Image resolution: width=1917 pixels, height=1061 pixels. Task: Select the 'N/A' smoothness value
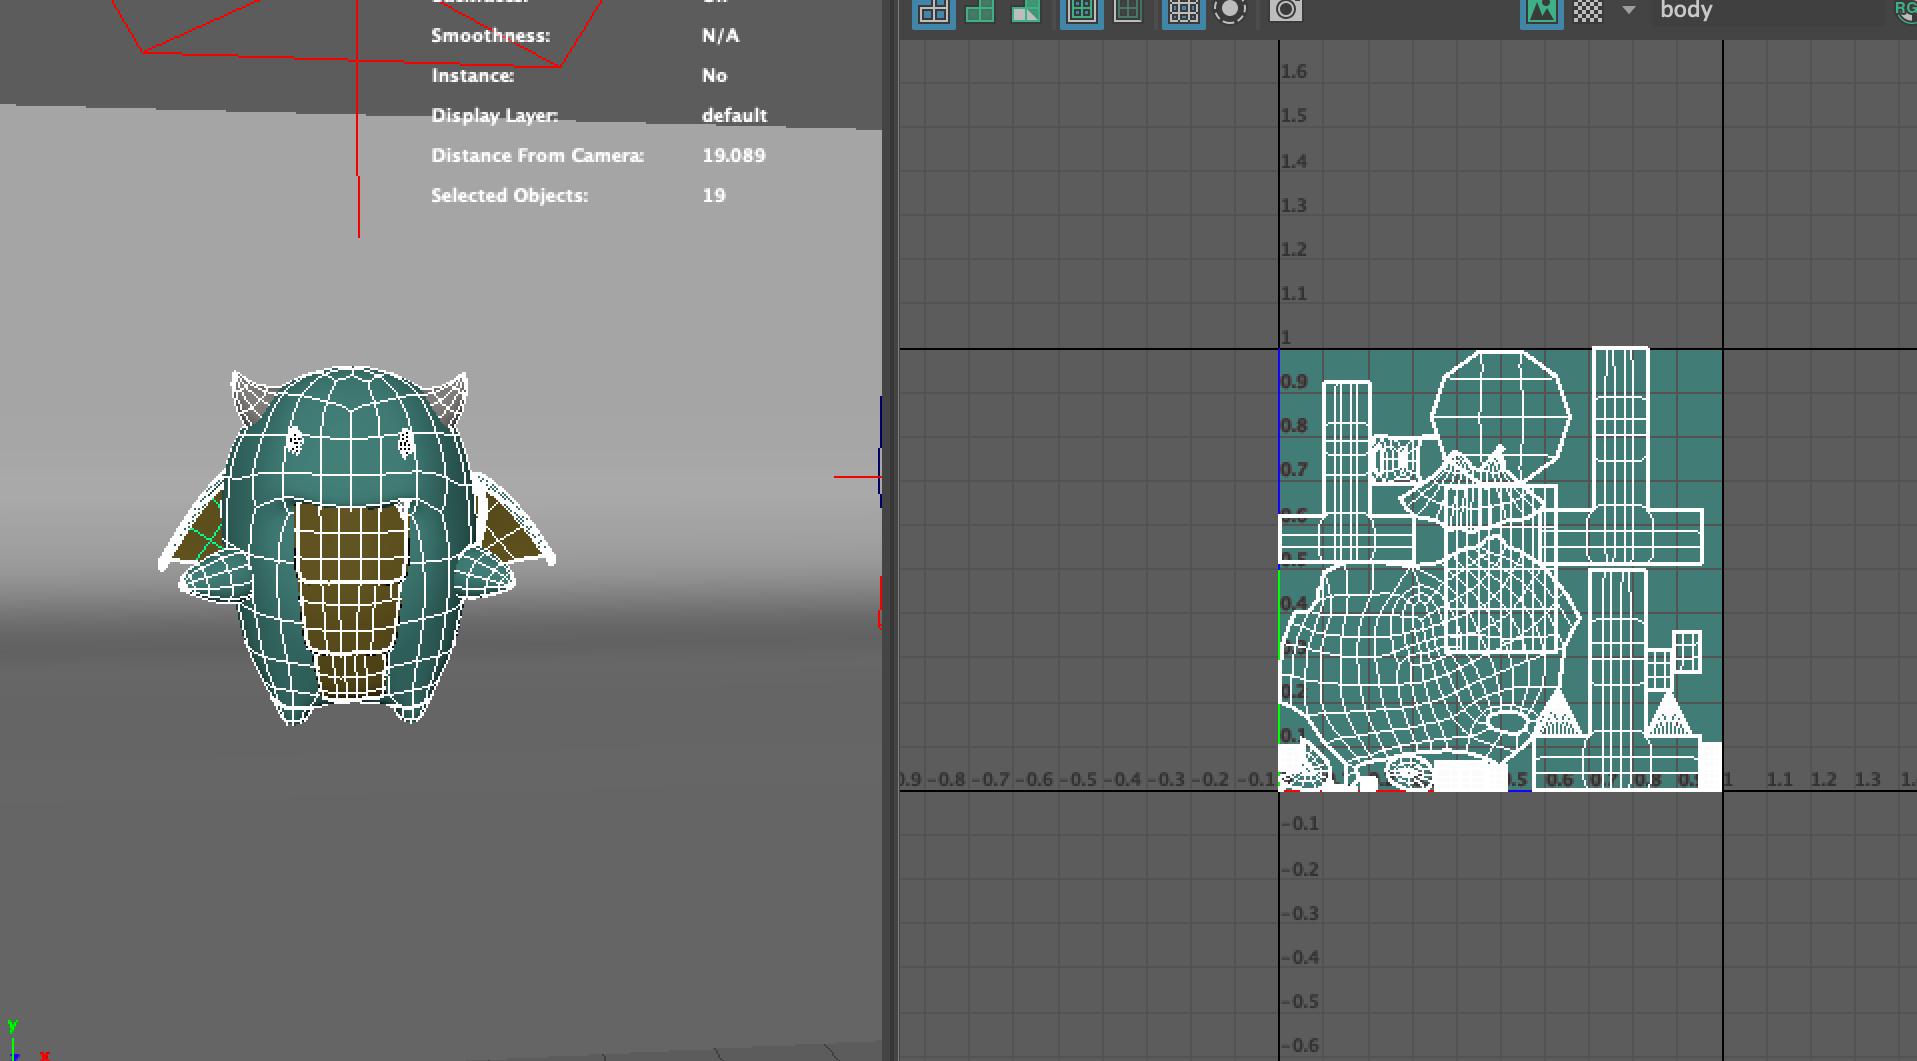click(x=720, y=36)
